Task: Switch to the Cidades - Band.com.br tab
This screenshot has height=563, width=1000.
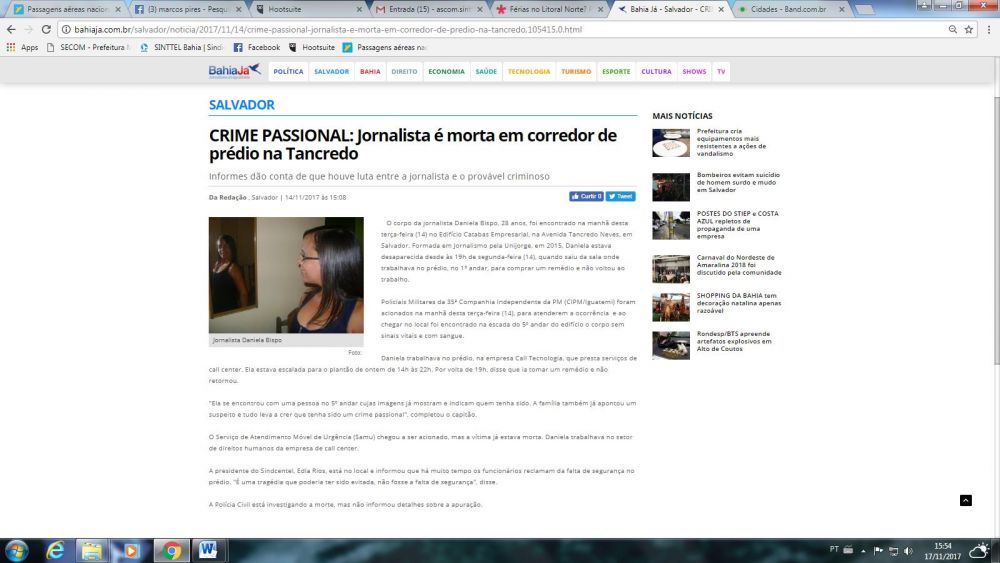Action: 785,9
